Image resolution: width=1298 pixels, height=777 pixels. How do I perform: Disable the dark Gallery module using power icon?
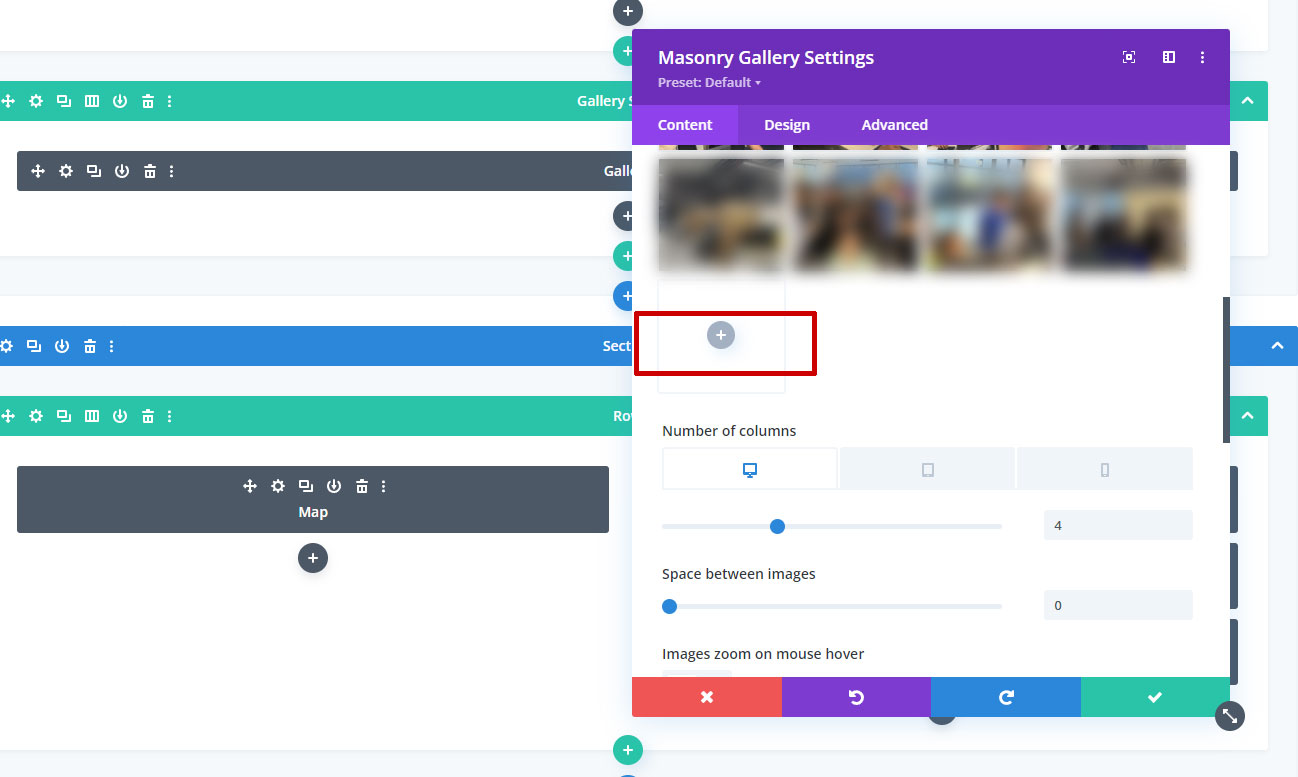[x=122, y=171]
